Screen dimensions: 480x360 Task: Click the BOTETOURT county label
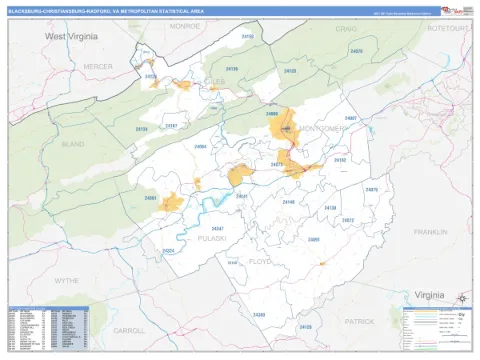448,29
